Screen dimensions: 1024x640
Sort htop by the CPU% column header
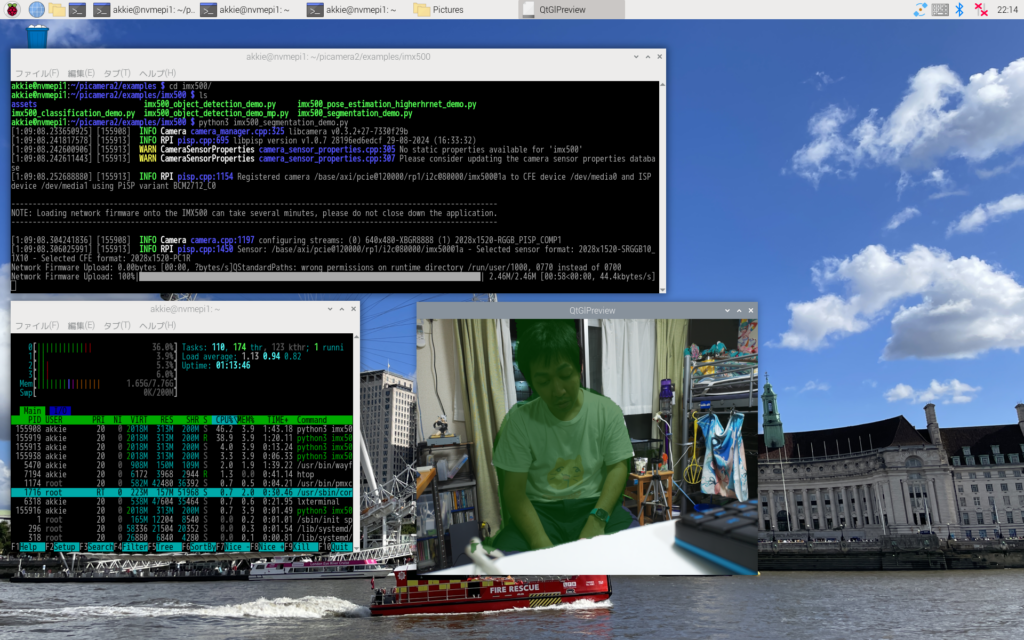point(225,420)
